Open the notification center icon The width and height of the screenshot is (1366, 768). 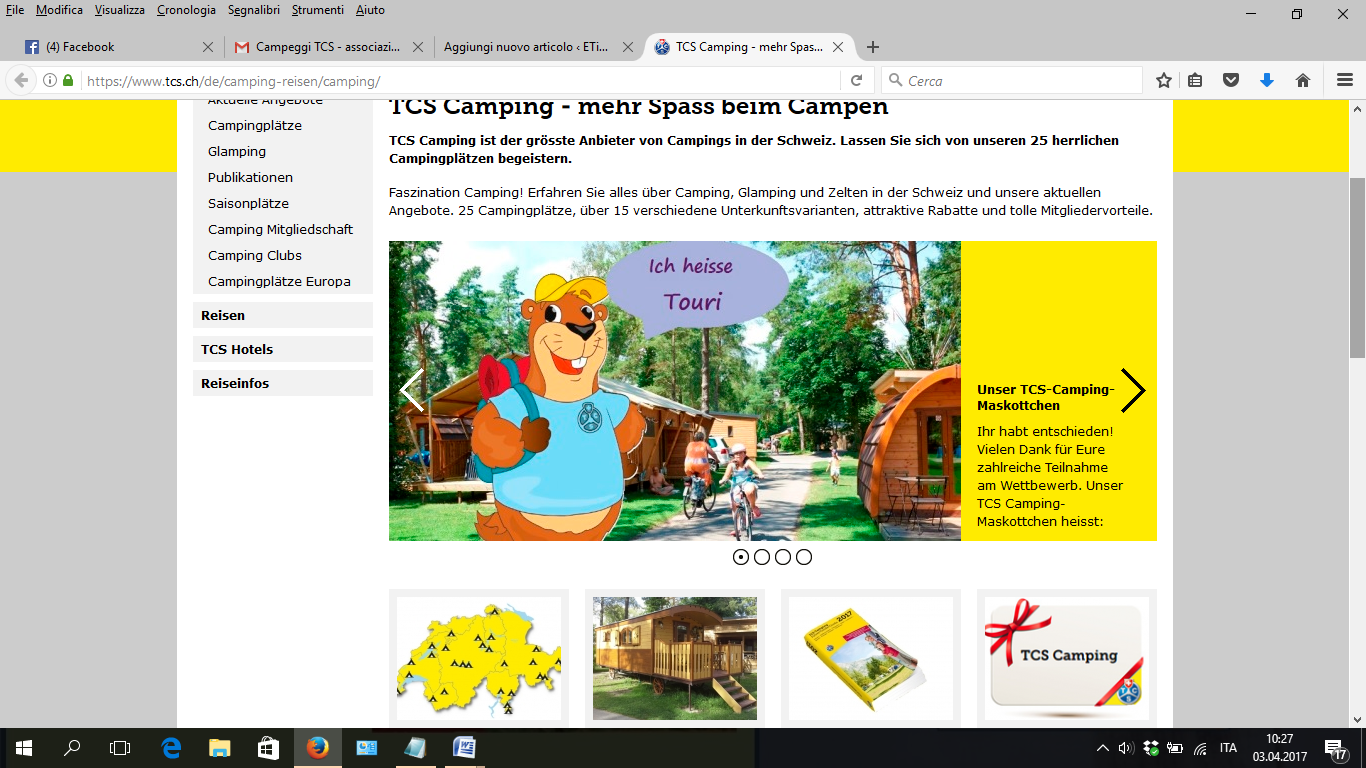pos(1334,748)
